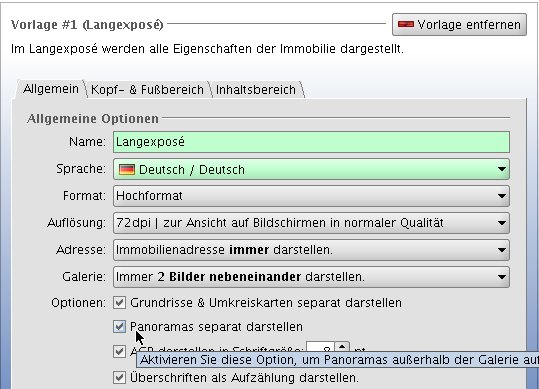Click the AGB font size number field
Screen dimensions: 539x389
tap(320, 350)
